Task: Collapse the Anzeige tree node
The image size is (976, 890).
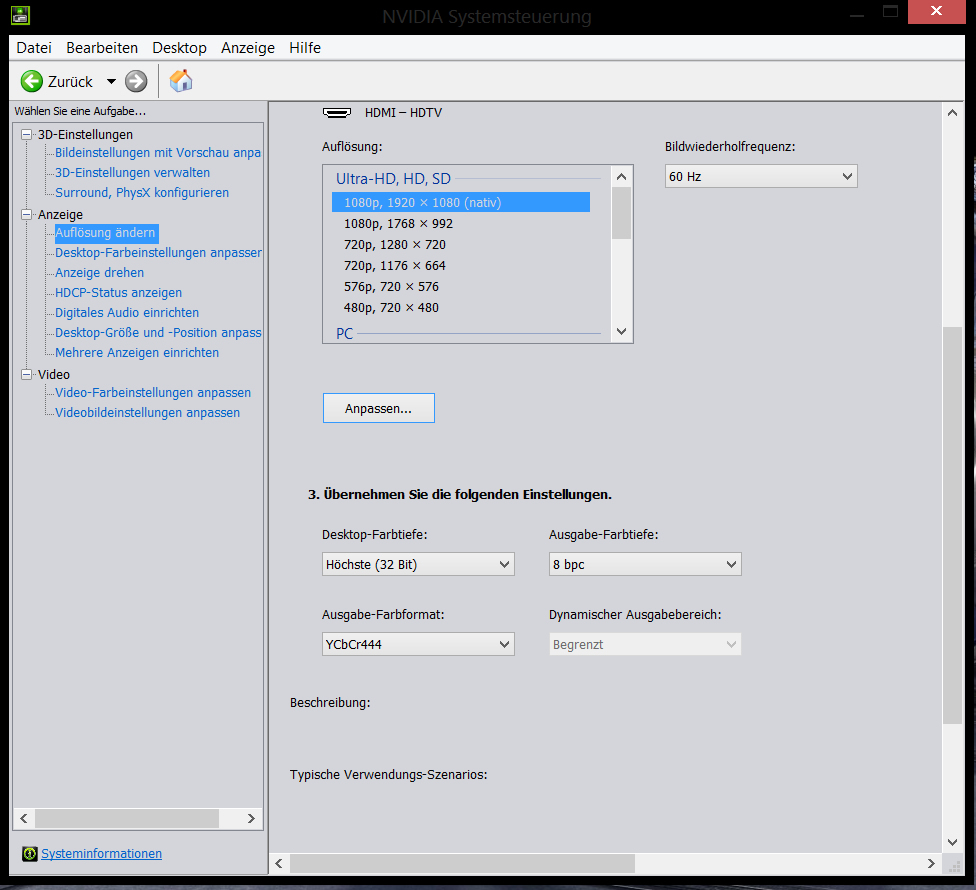Action: click(x=26, y=214)
